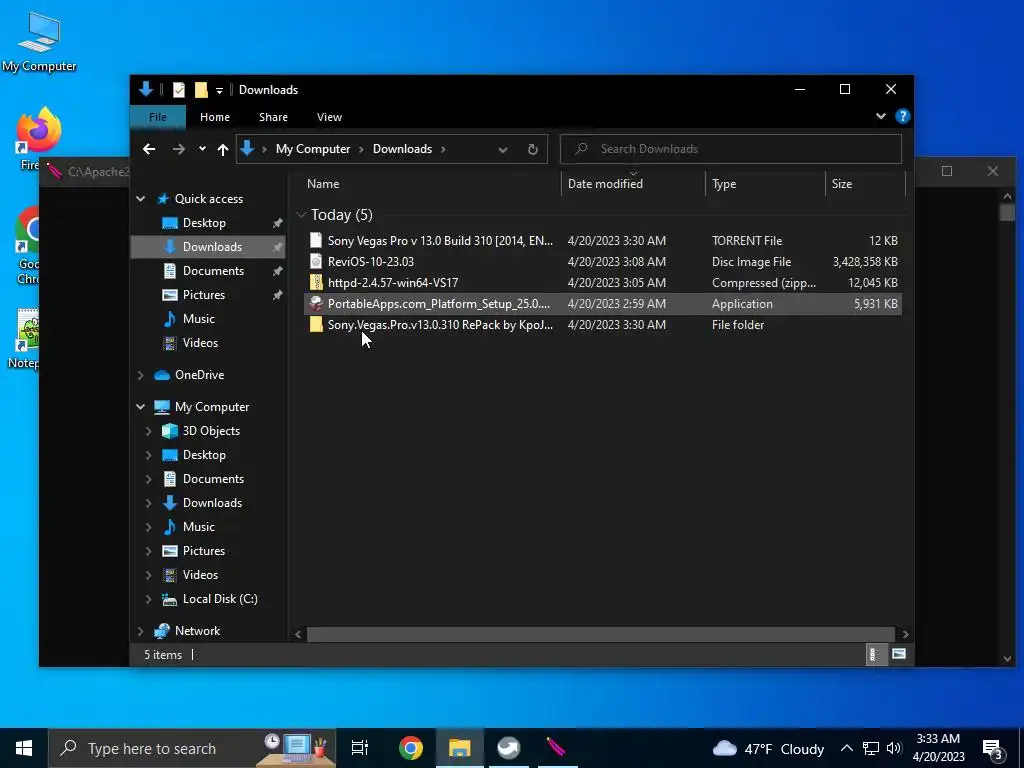Open the recent locations dropdown
1024x768 pixels.
click(x=202, y=149)
